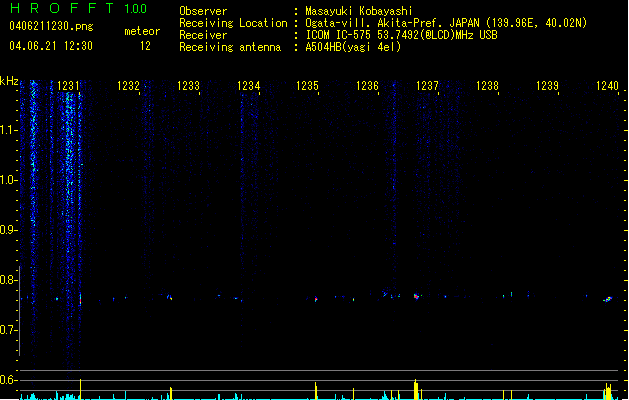Click the Ogata-vill. Akita-Pref. JAPAN location text

tap(446, 23)
